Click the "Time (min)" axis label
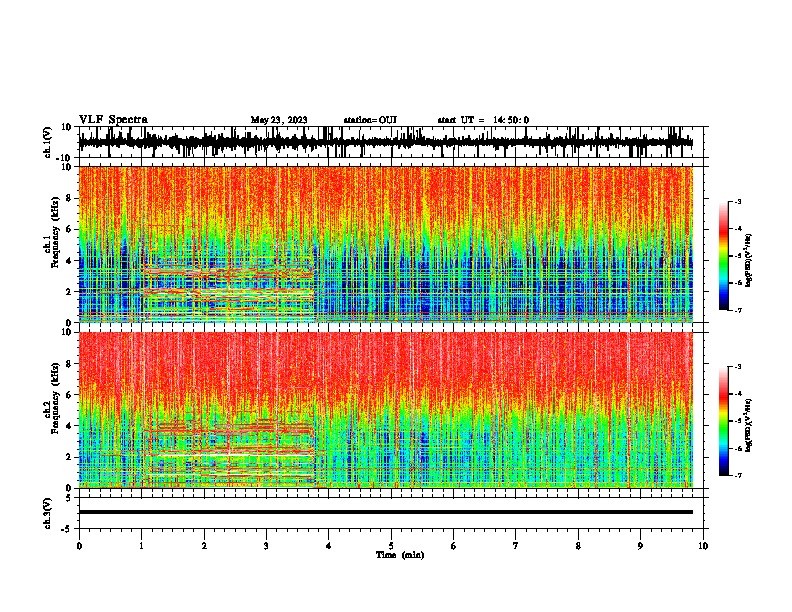 400,555
